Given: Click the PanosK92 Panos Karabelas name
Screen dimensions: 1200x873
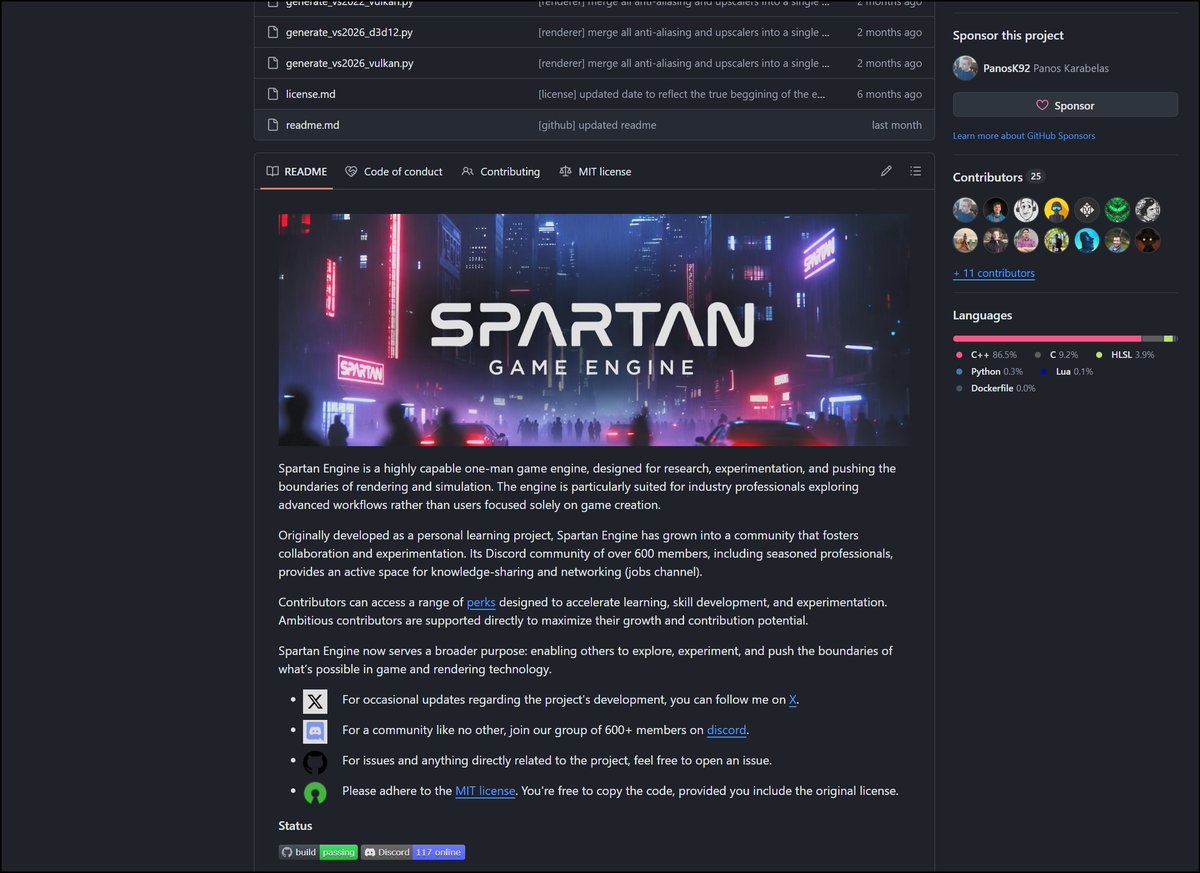Looking at the screenshot, I should (x=1047, y=68).
